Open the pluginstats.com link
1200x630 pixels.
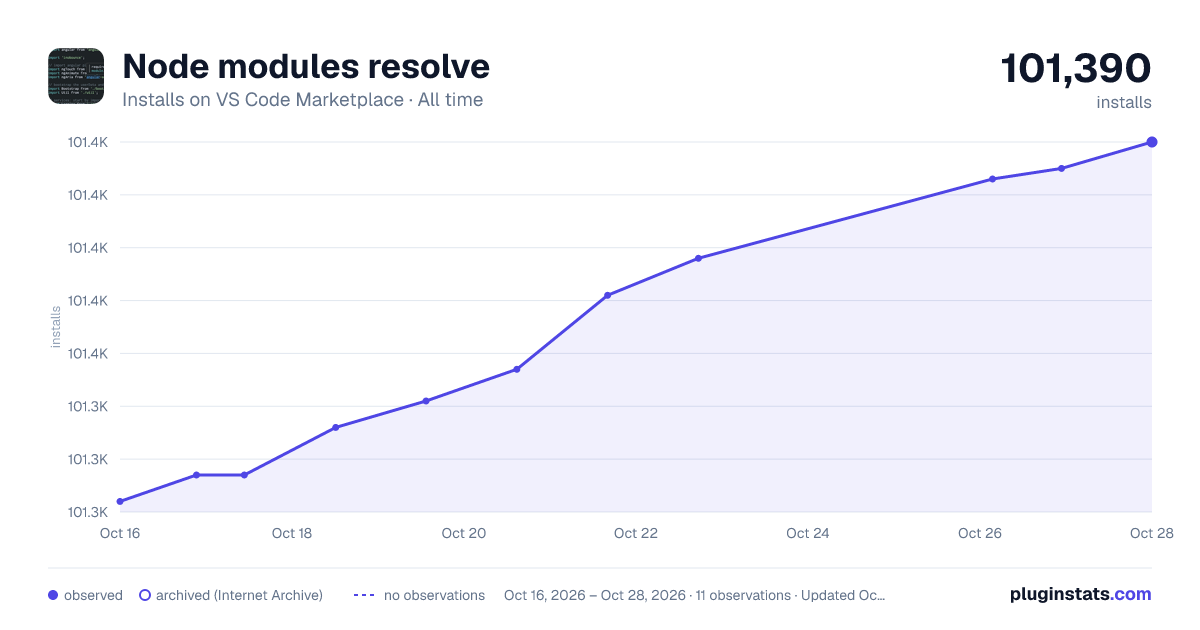coord(1081,594)
